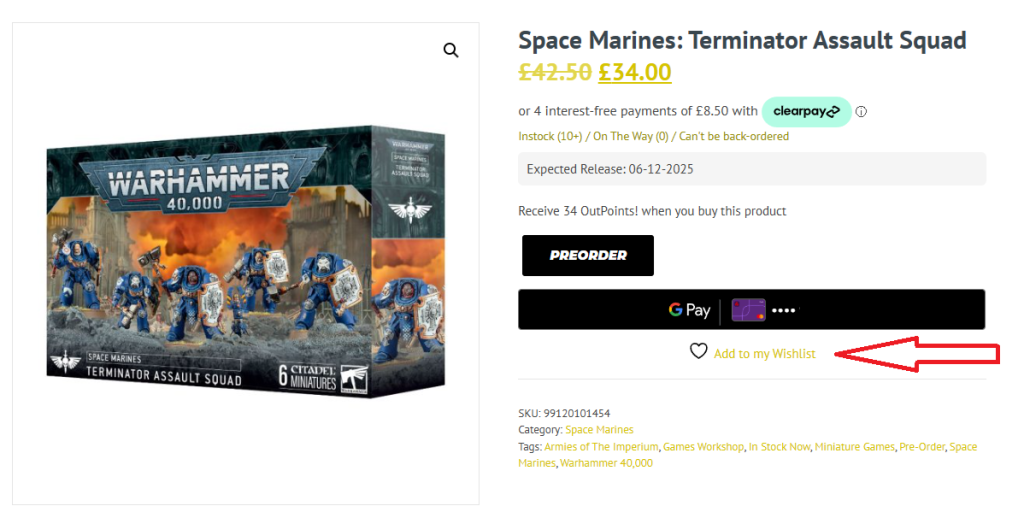Click the magnifying glass zoom icon

(451, 50)
